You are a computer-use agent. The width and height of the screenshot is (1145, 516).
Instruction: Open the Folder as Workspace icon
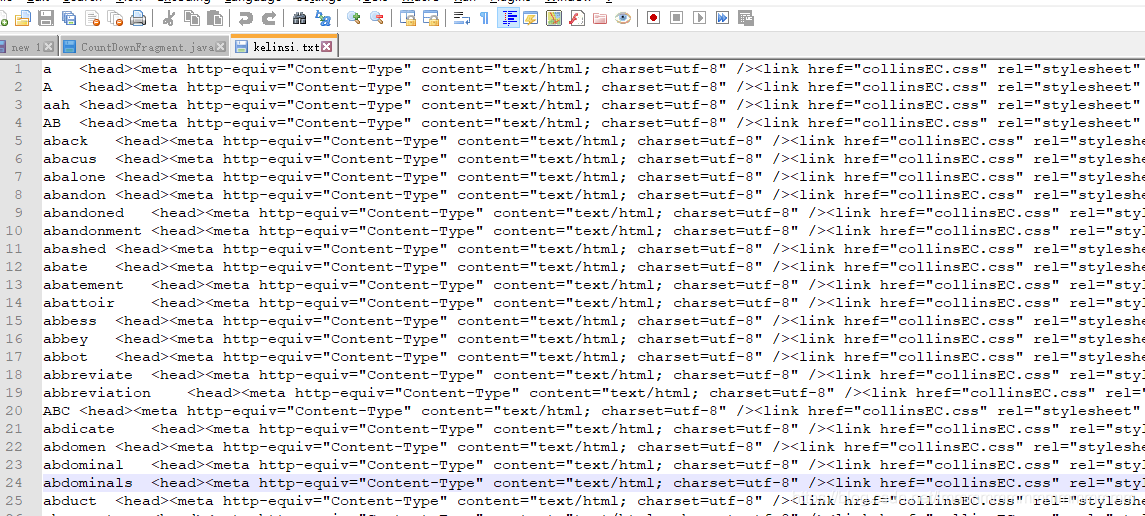(600, 18)
